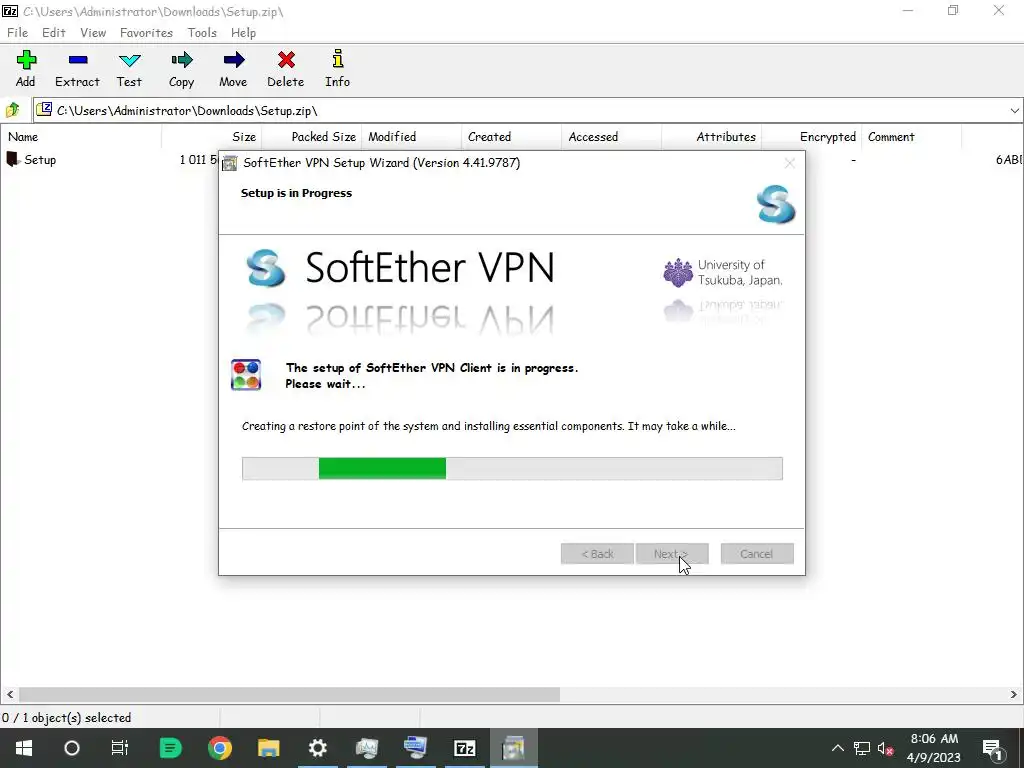Launch Google Chrome from taskbar
Image resolution: width=1024 pixels, height=768 pixels.
(220, 748)
